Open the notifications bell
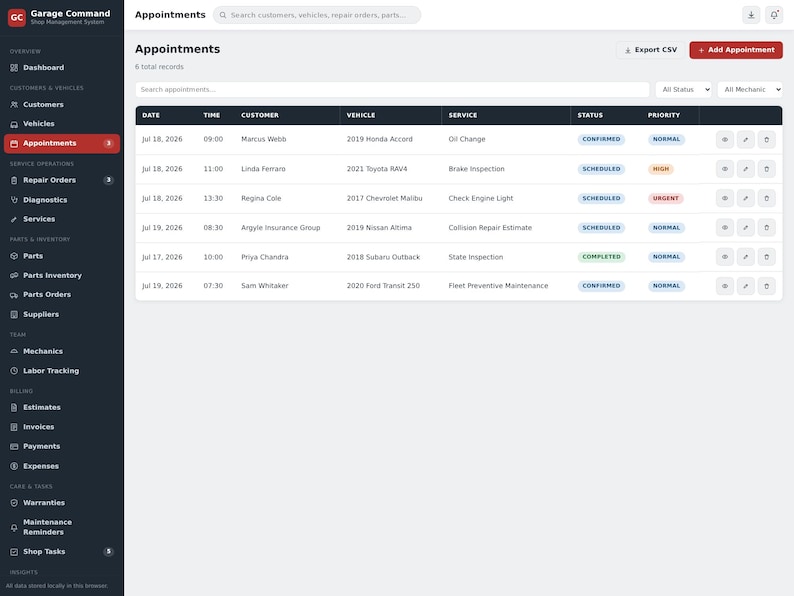Viewport: 794px width, 596px height. pos(774,15)
